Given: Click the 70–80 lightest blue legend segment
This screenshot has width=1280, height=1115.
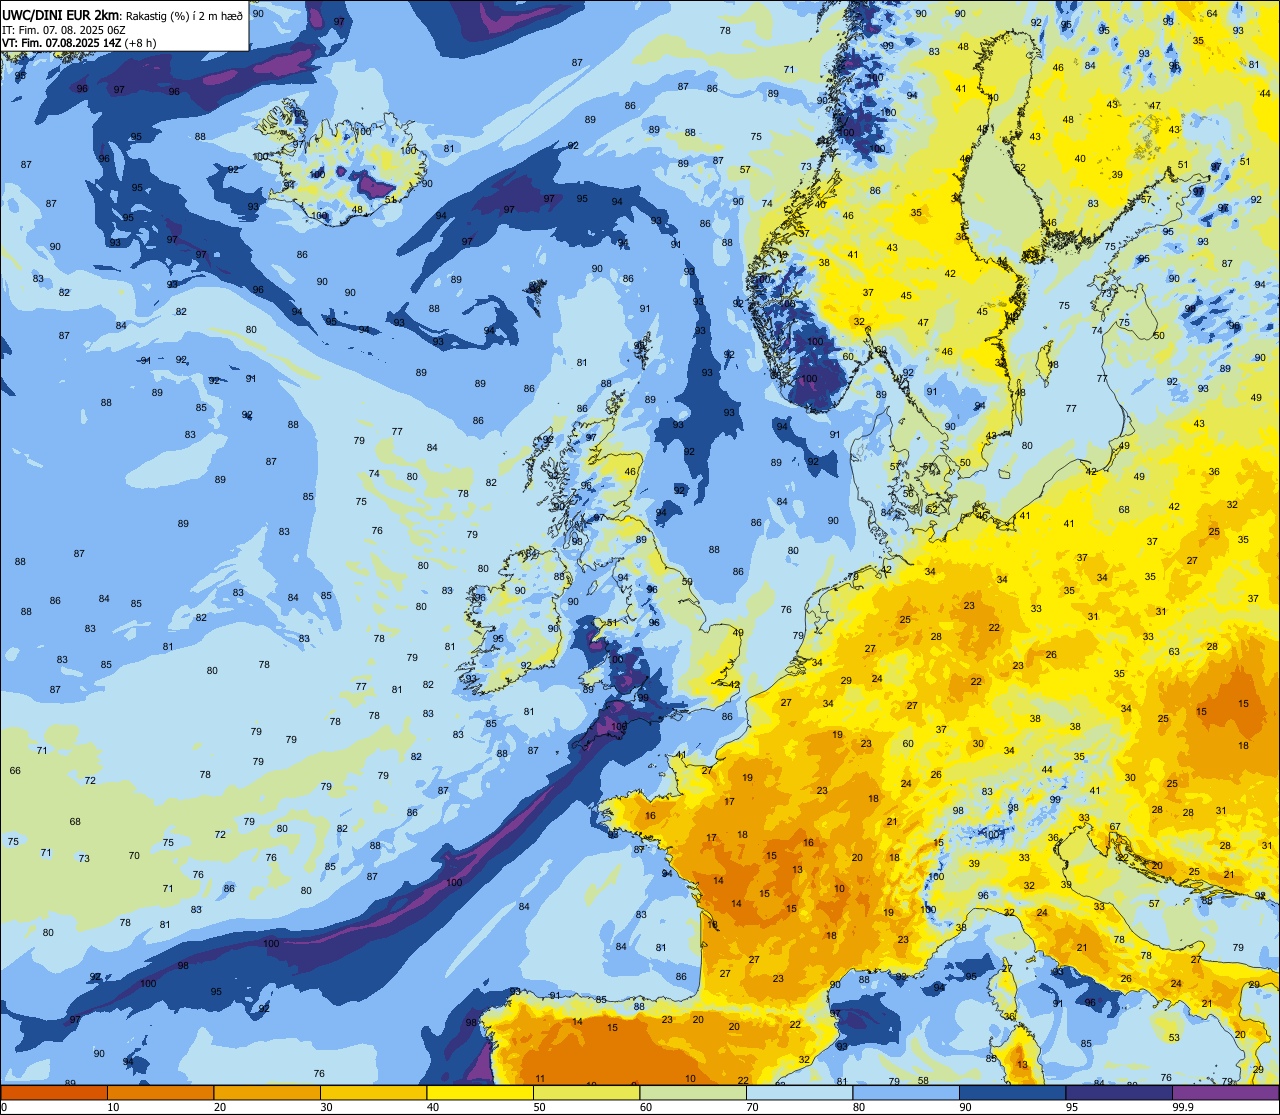Looking at the screenshot, I should tap(799, 1092).
